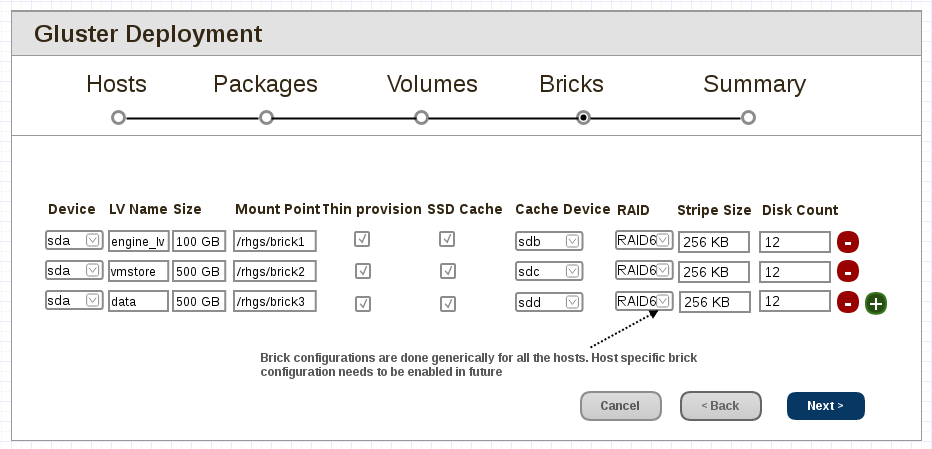Go to the Hosts step
The width and height of the screenshot is (932, 449).
point(118,117)
